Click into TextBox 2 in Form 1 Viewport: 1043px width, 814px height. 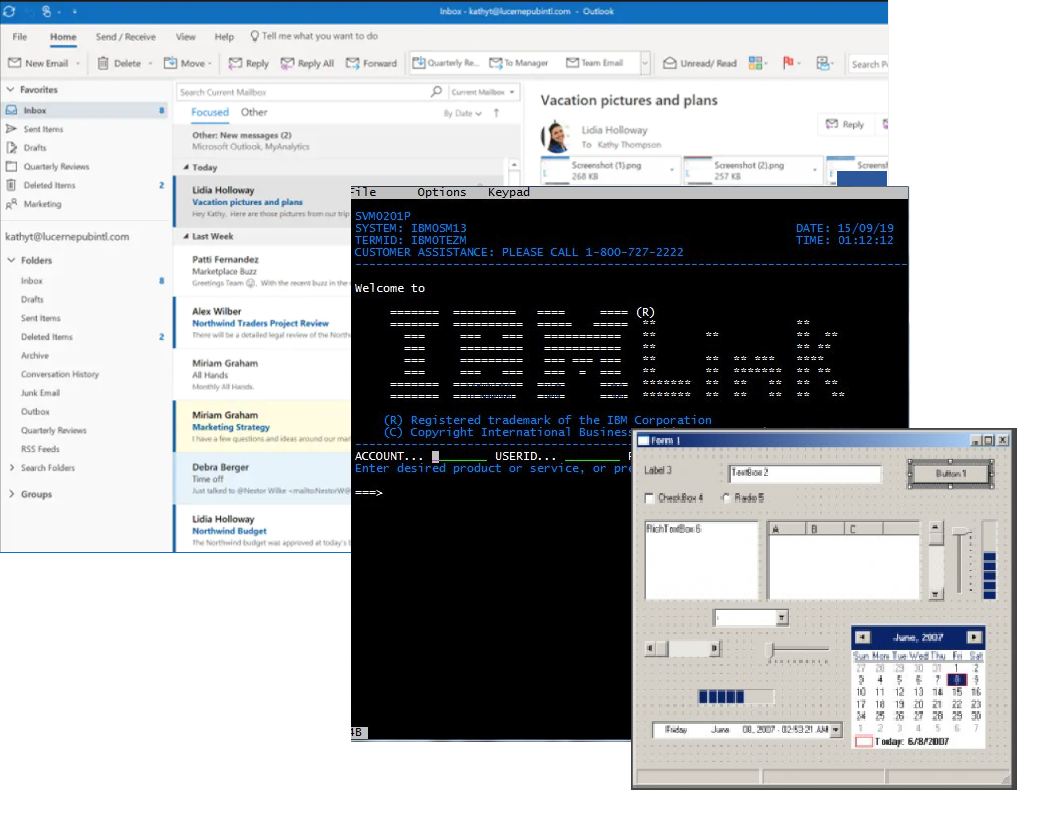[x=805, y=474]
